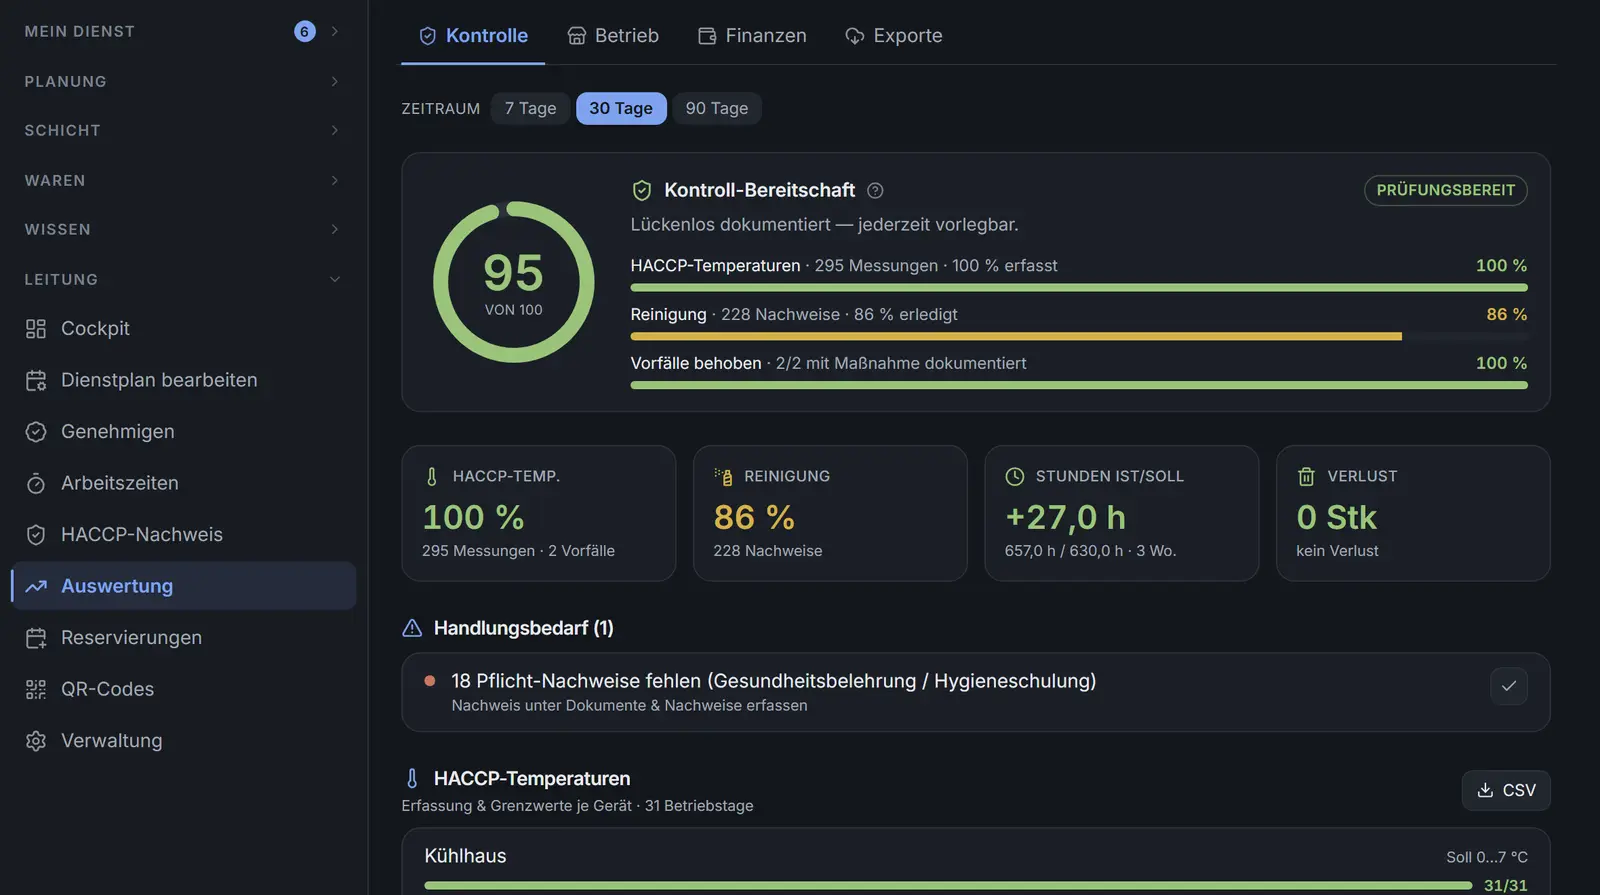This screenshot has width=1600, height=895.
Task: Click the Vorfälle behoben progress bar
Action: click(1079, 385)
